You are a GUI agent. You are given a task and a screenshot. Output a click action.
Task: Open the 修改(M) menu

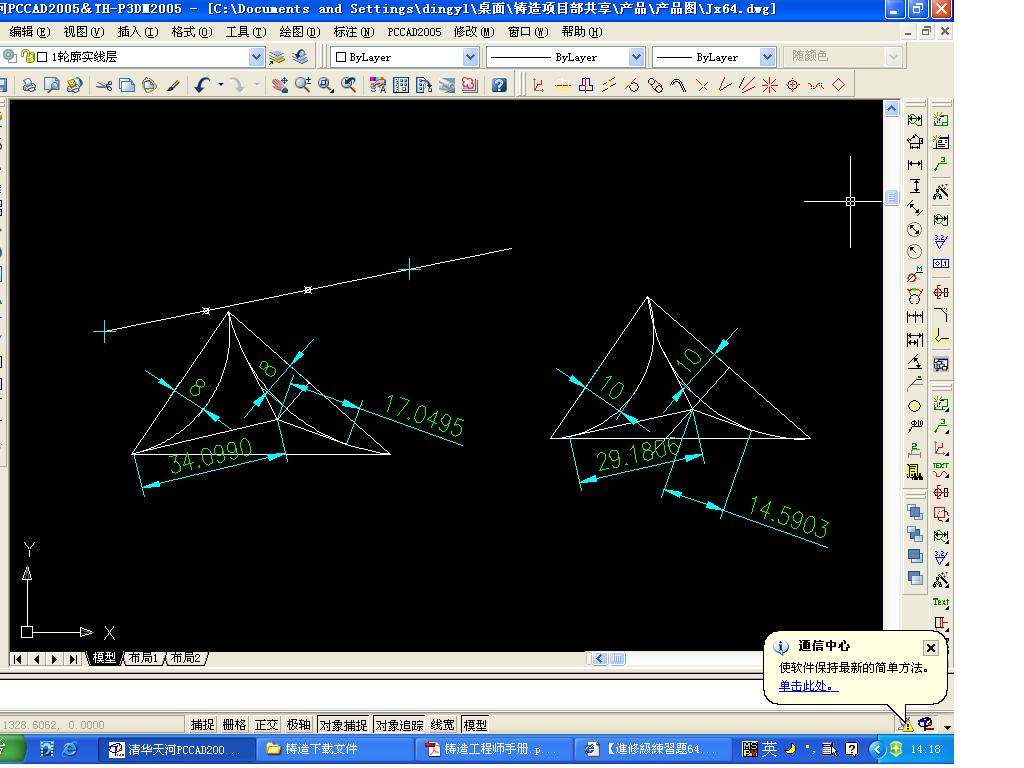(x=473, y=32)
